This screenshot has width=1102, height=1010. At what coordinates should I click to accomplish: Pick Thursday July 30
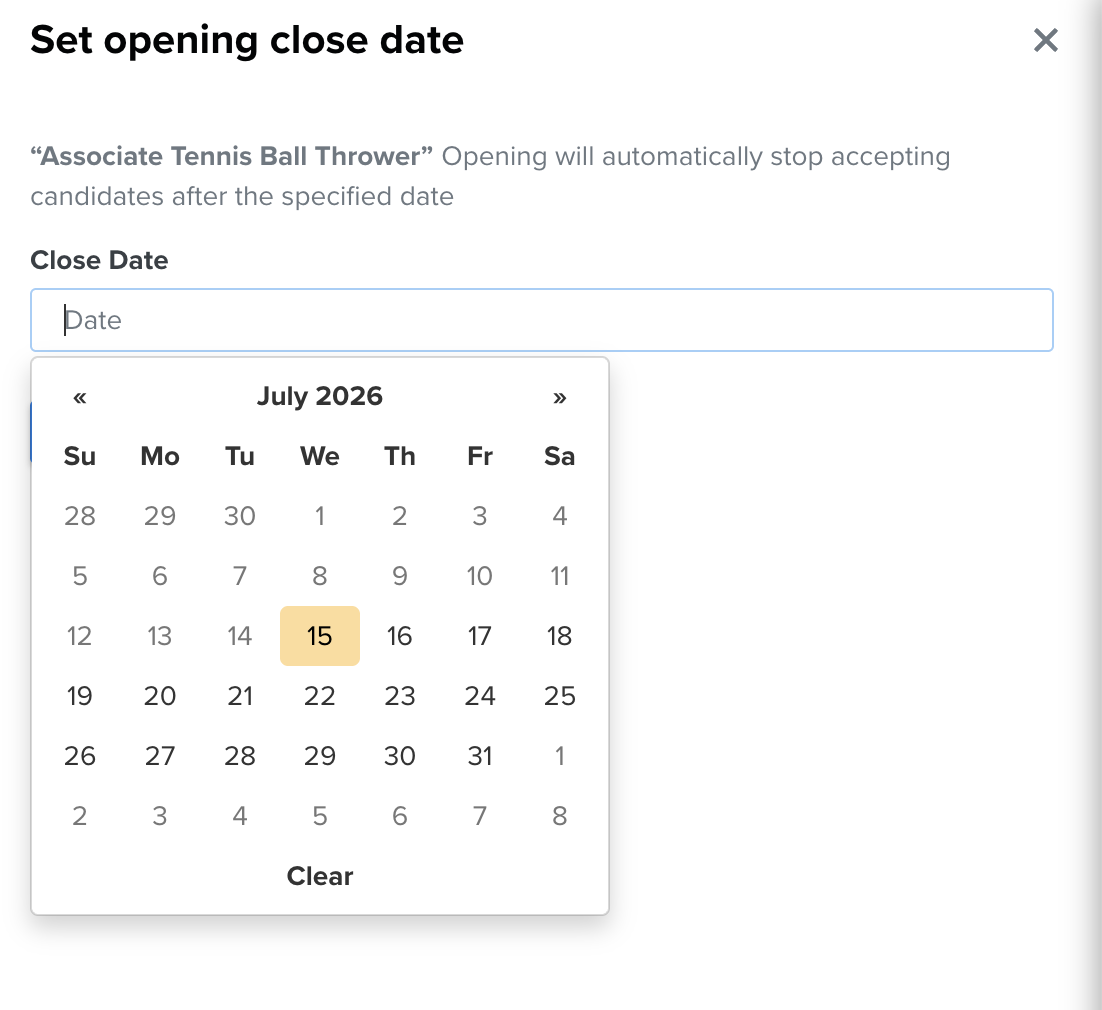399,756
